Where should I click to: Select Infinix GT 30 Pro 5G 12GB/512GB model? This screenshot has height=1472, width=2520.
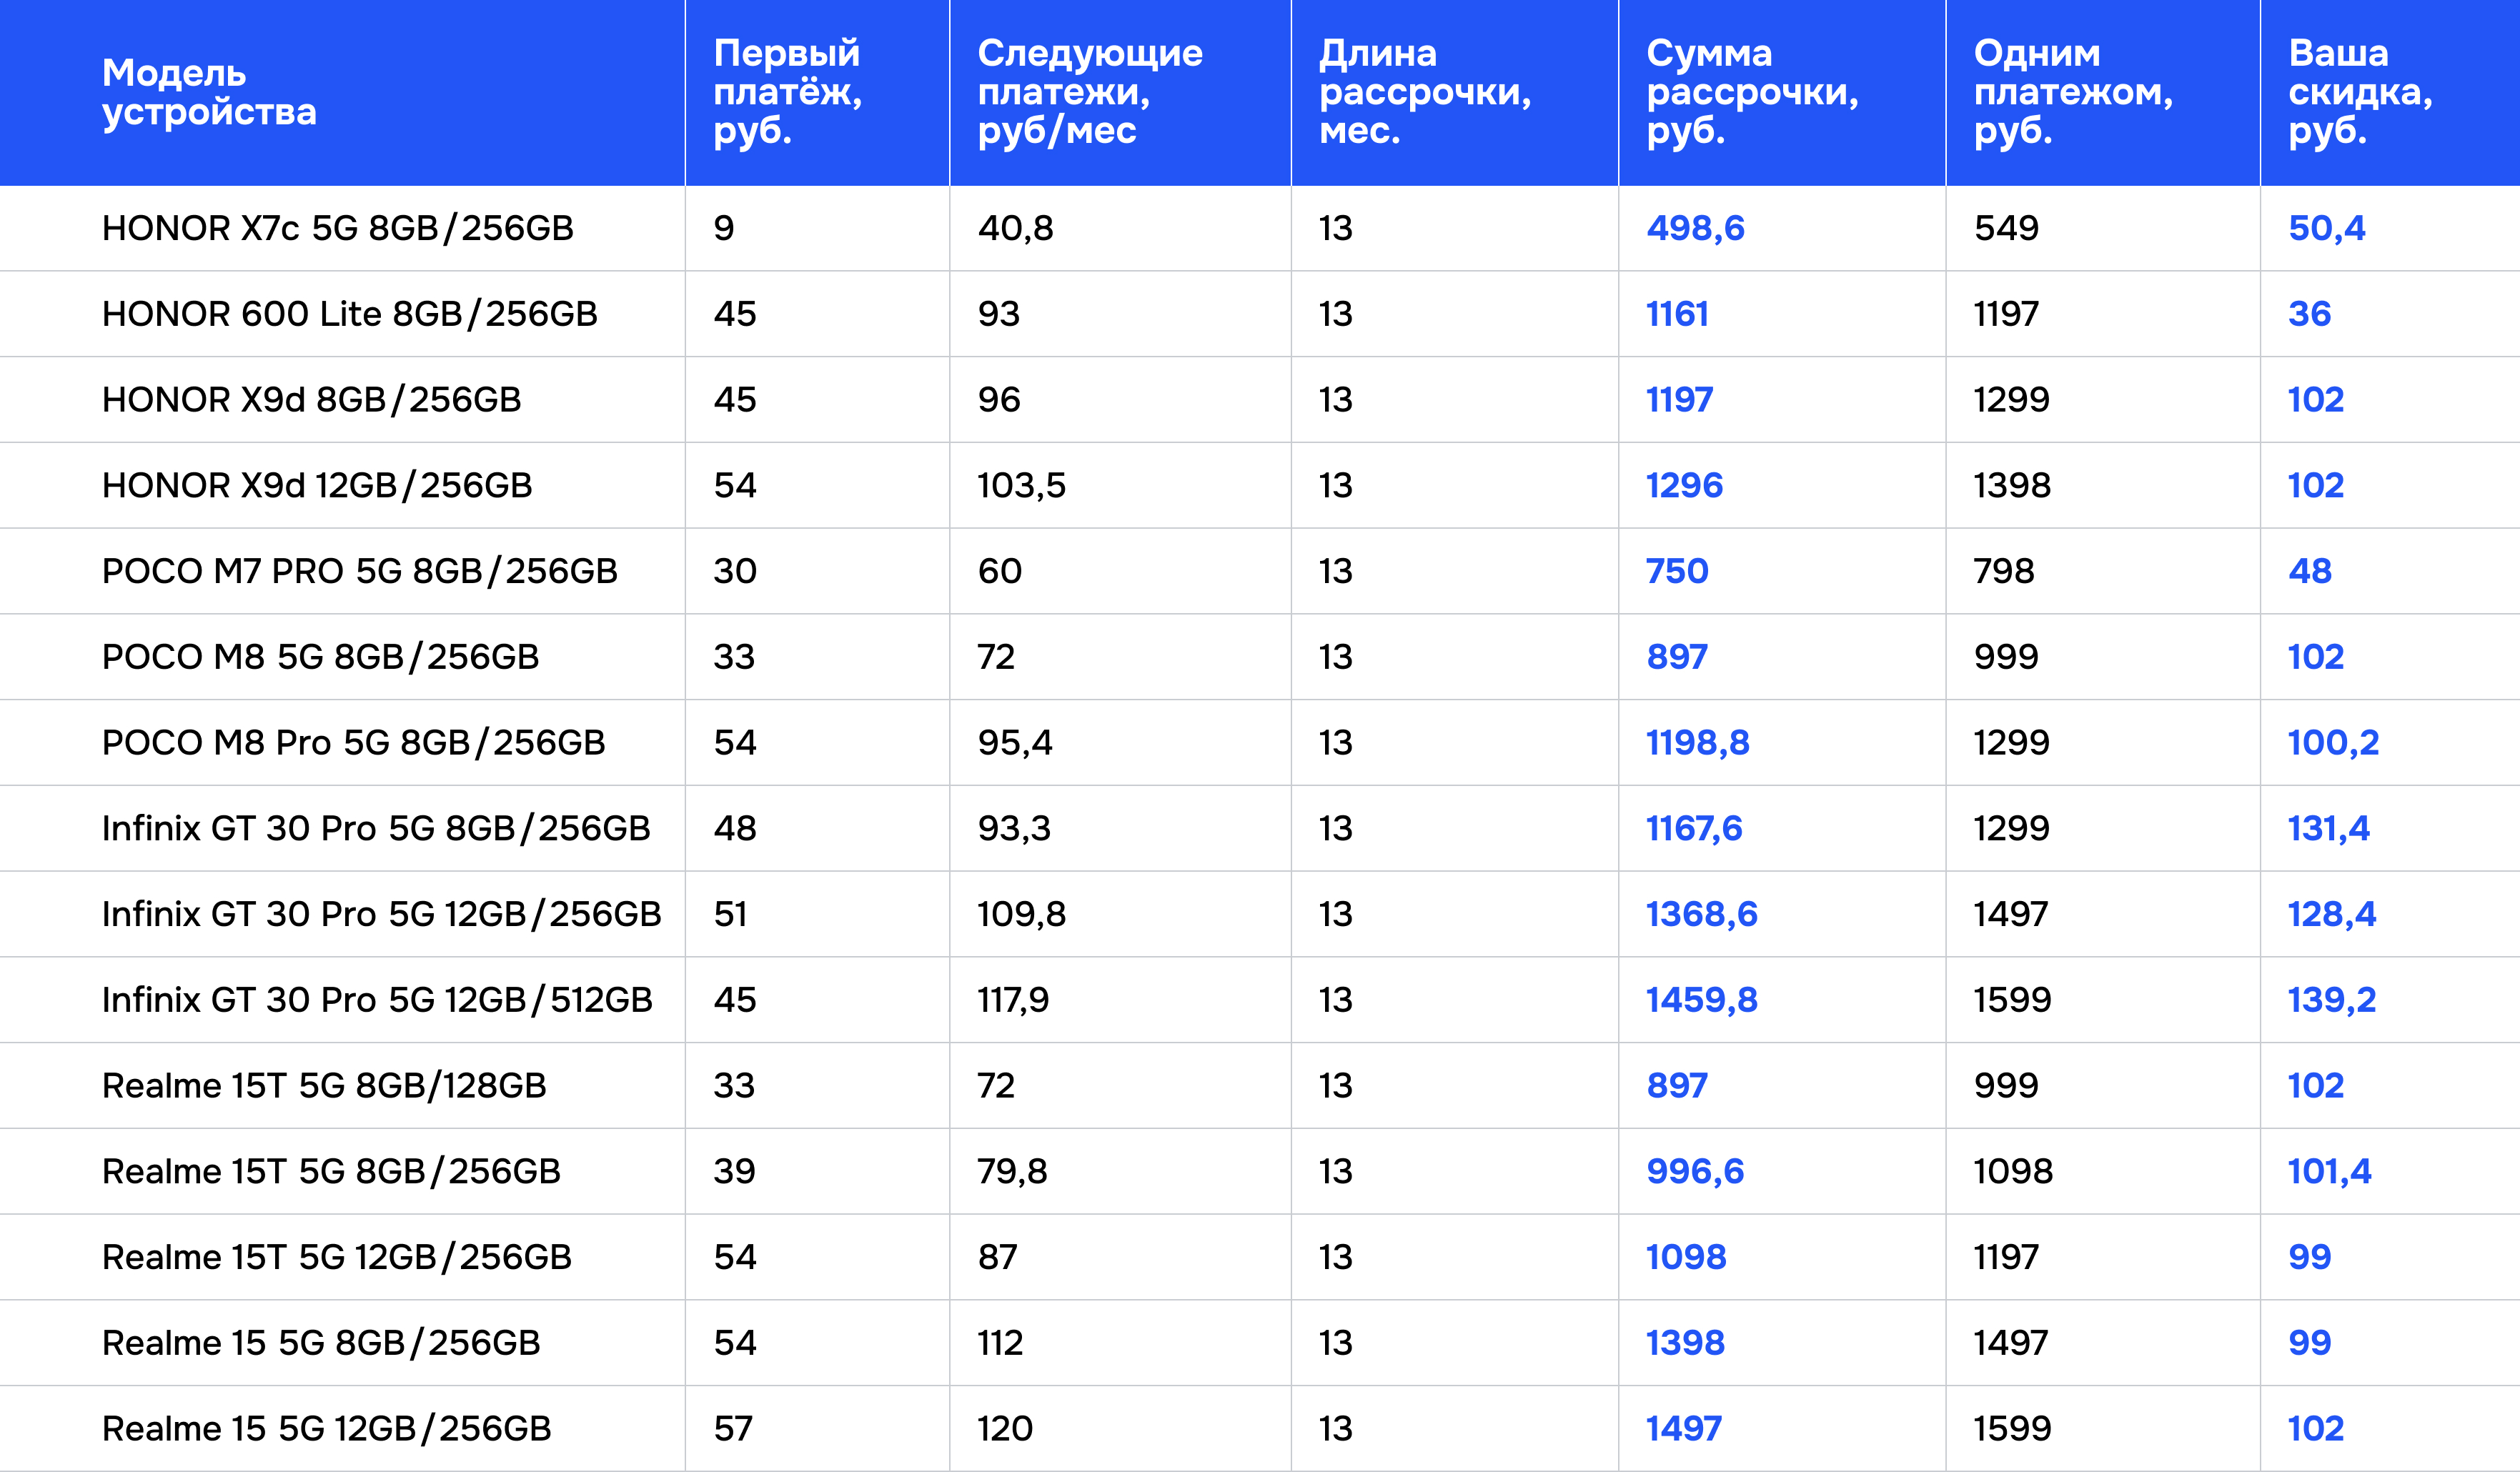click(377, 1000)
